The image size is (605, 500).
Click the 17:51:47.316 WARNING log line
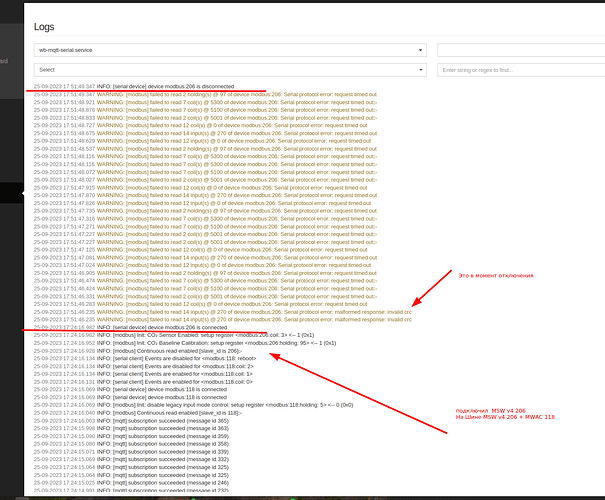(205, 219)
